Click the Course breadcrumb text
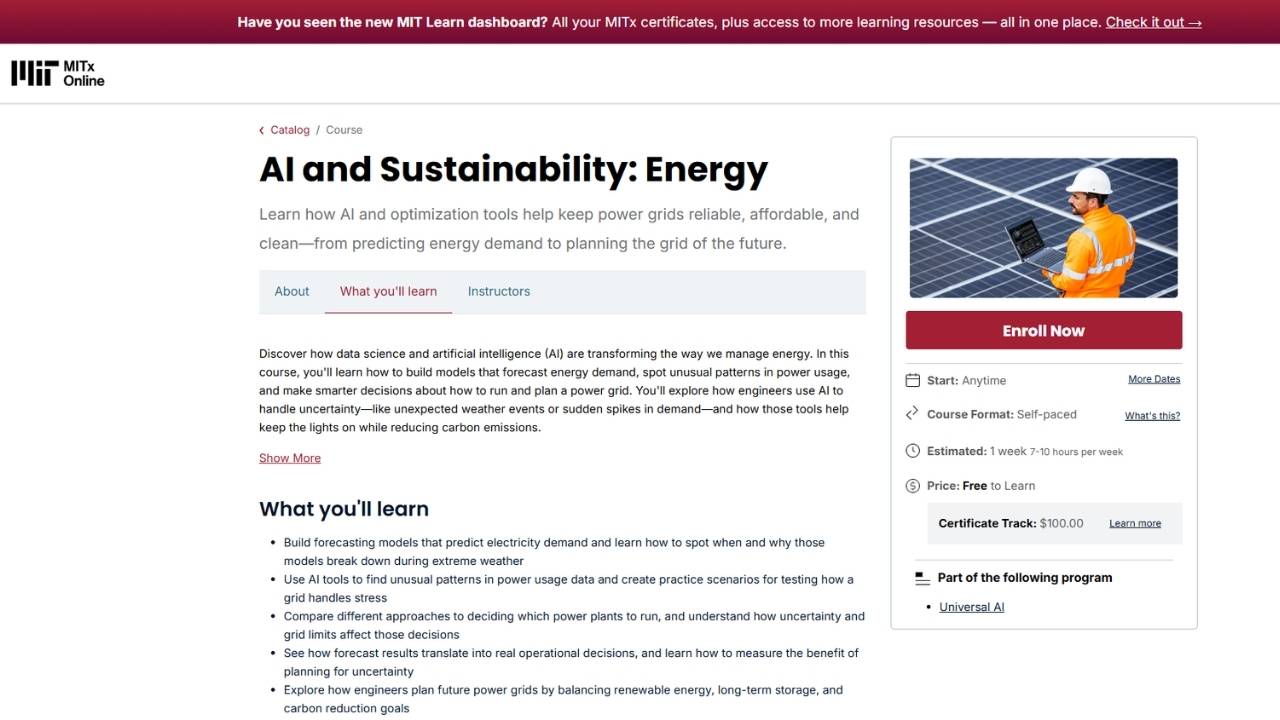Screen dimensions: 1280x720 click(x=344, y=130)
